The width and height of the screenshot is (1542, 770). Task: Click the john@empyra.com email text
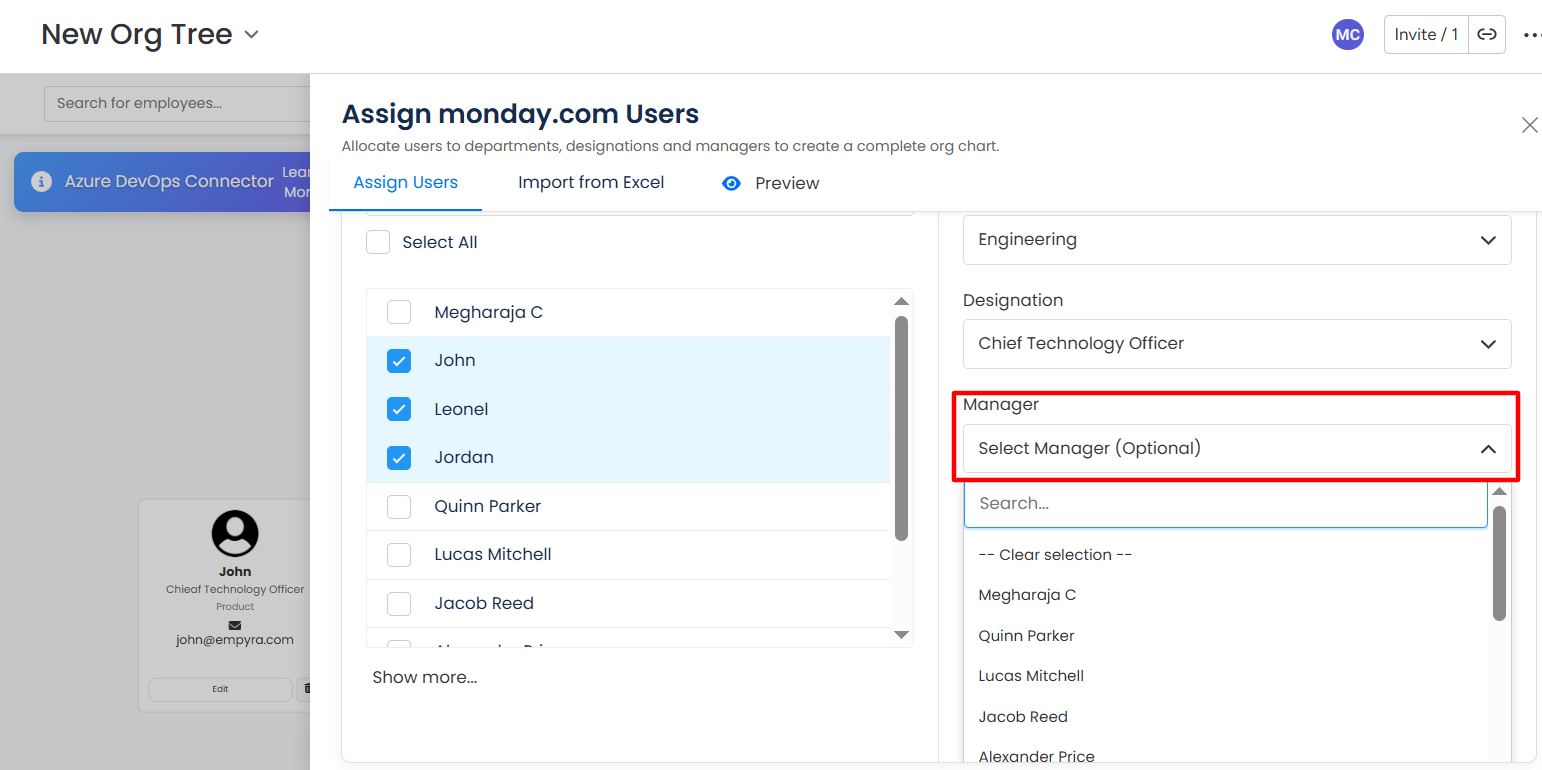[x=235, y=640]
